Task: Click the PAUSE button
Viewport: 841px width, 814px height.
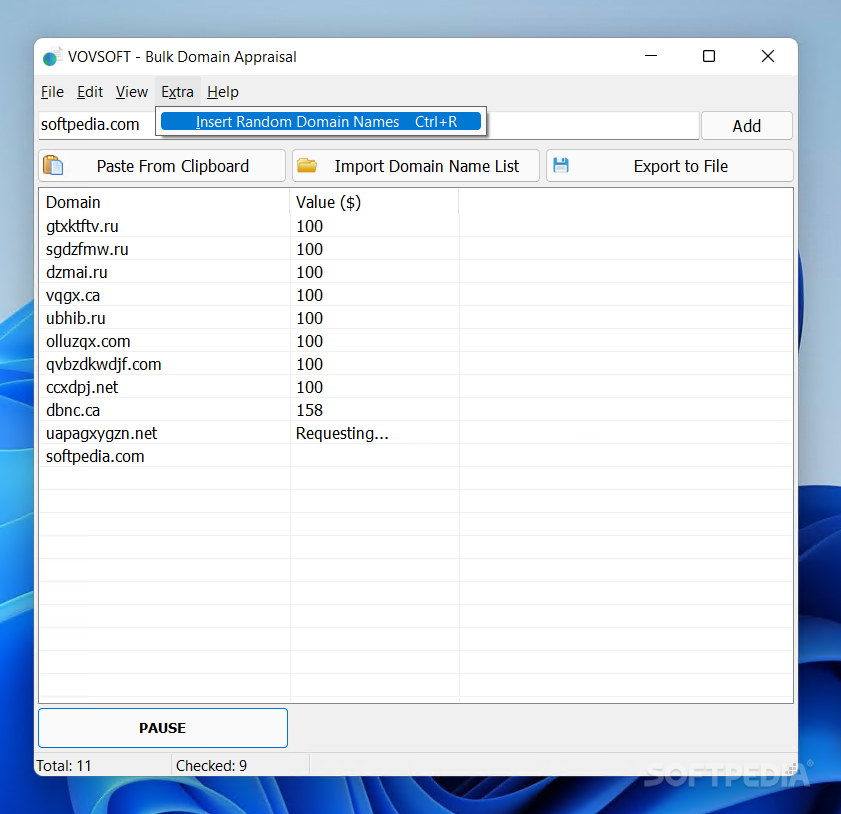Action: tap(163, 728)
